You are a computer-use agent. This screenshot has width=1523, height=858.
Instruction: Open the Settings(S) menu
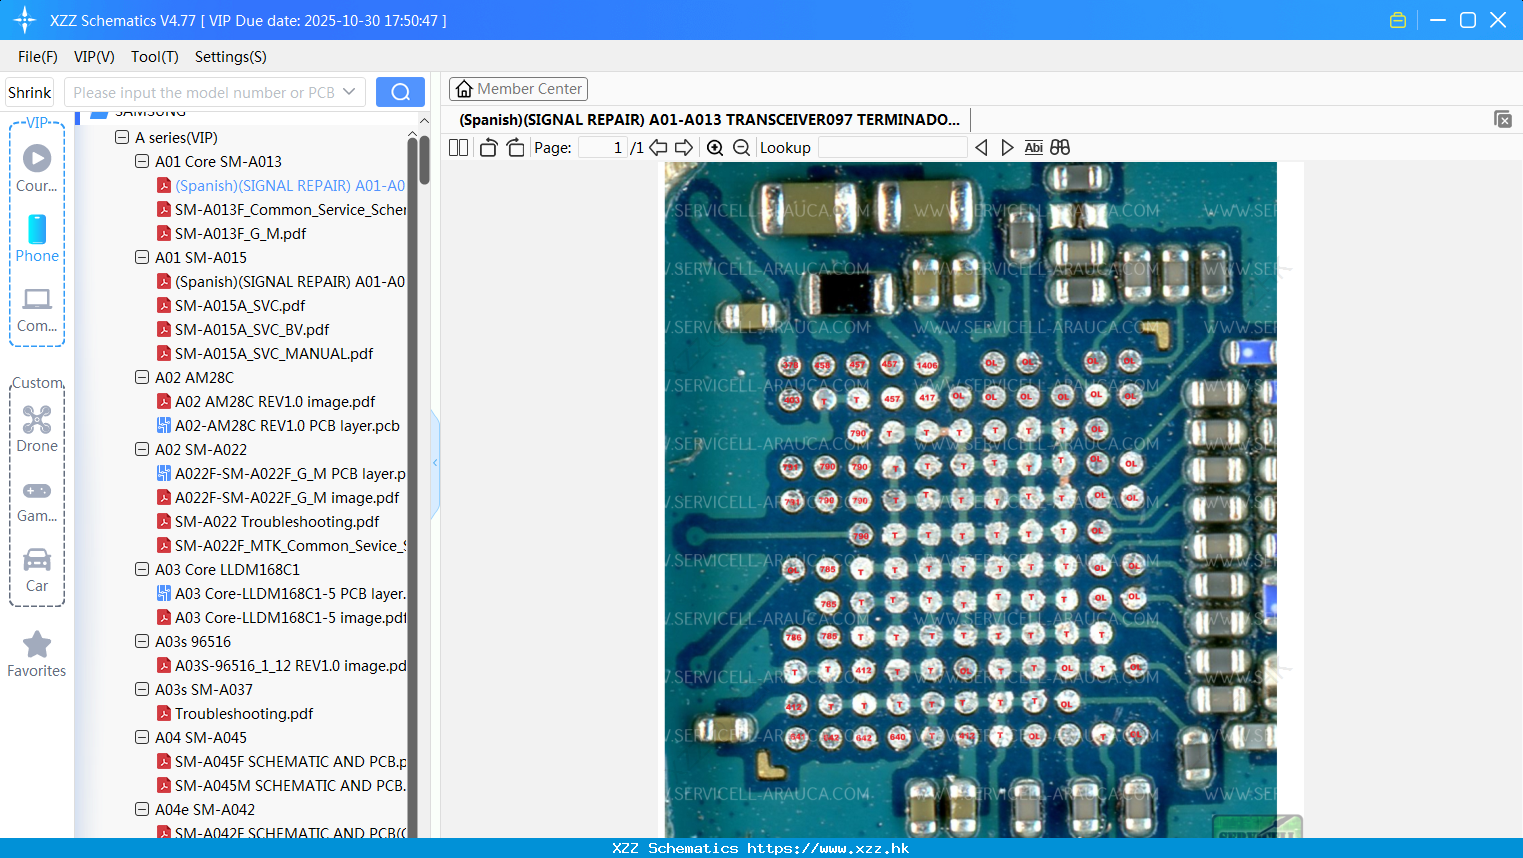pyautogui.click(x=230, y=57)
